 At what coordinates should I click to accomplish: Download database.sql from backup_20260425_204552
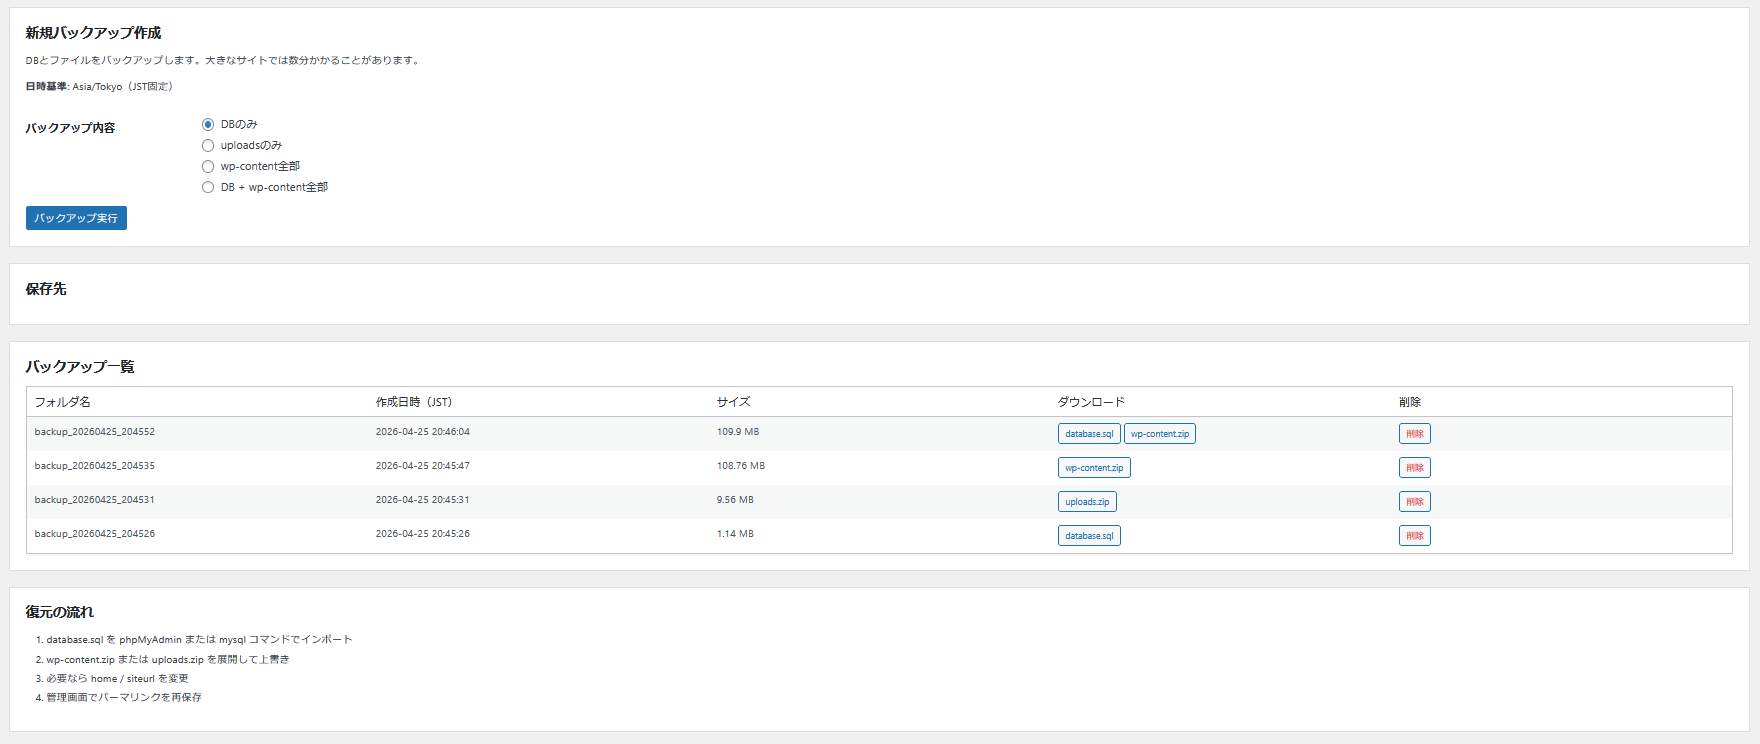[1089, 434]
